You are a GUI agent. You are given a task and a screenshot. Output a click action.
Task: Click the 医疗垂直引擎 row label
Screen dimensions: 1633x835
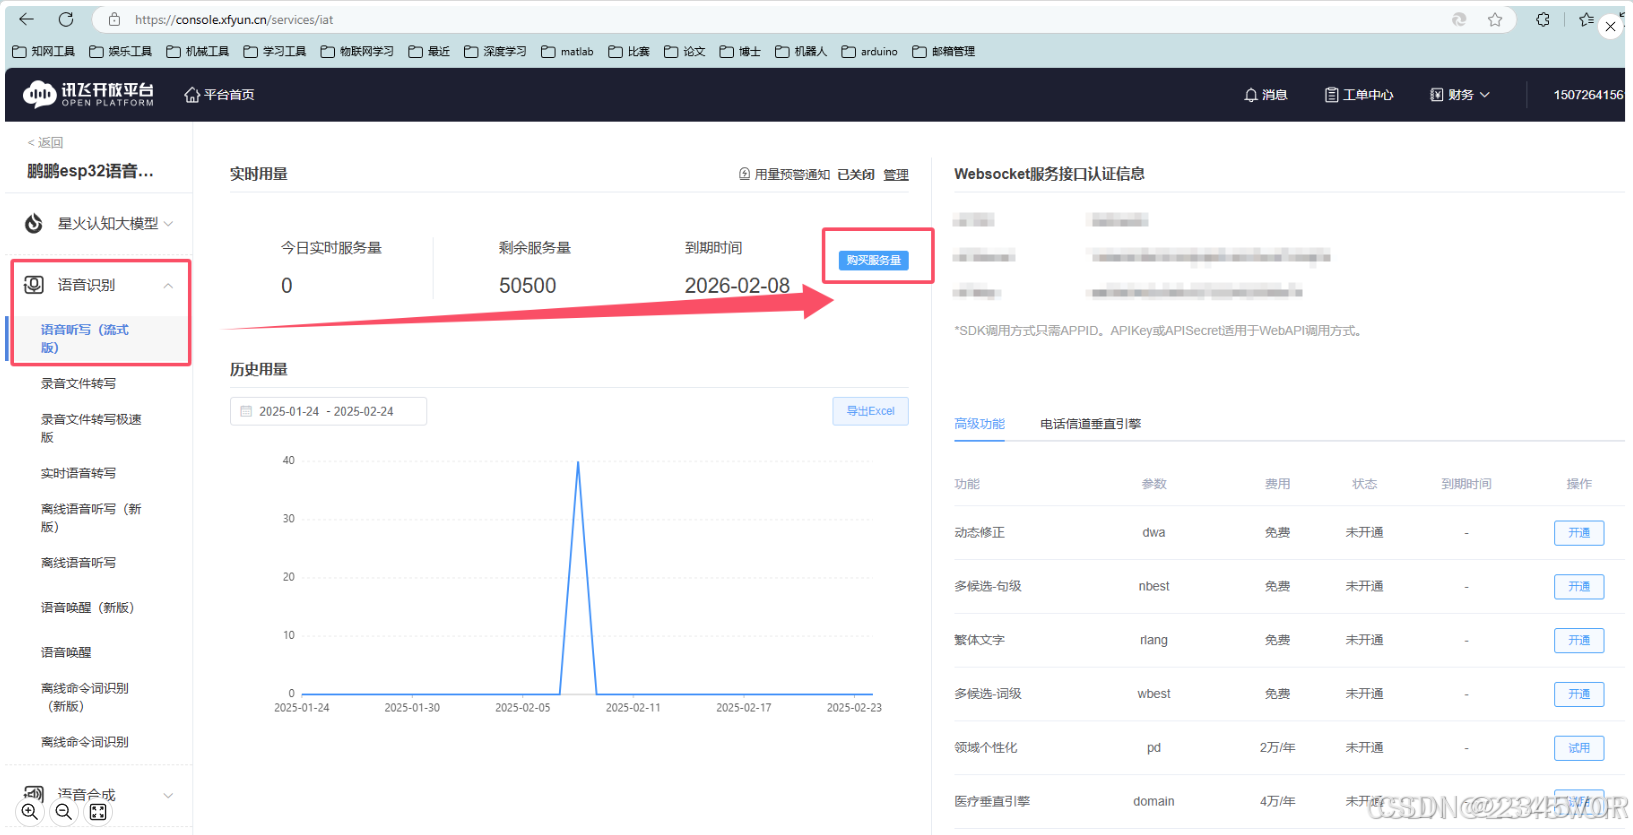[992, 801]
